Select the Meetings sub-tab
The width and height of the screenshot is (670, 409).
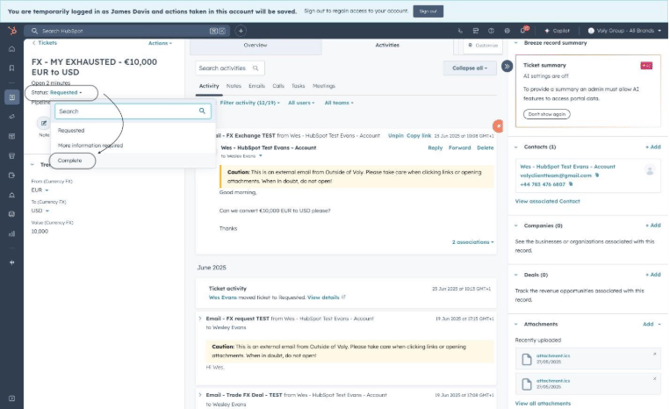pos(324,86)
